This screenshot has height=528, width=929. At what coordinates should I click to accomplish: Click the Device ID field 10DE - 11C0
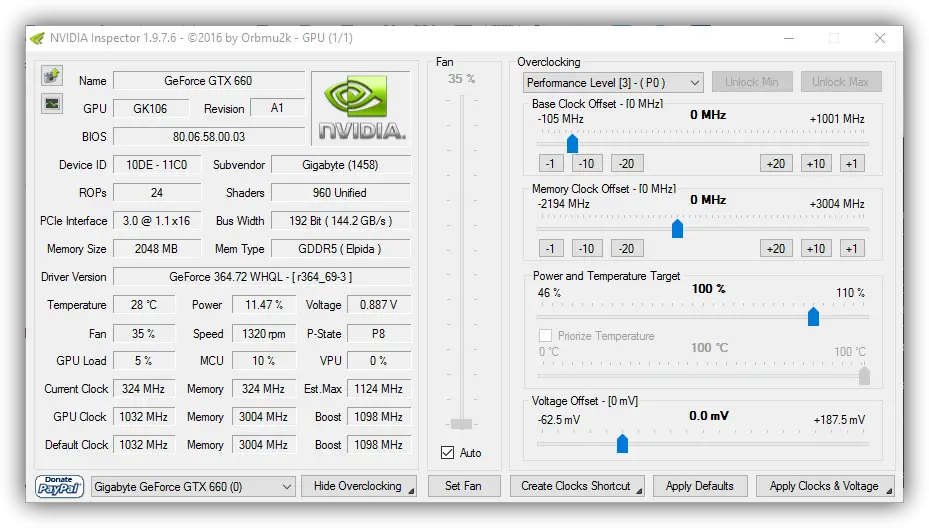point(156,165)
